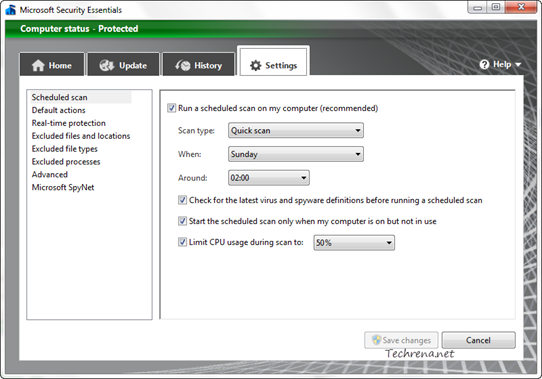The width and height of the screenshot is (542, 379).
Task: Click the Save changes button
Action: [401, 340]
